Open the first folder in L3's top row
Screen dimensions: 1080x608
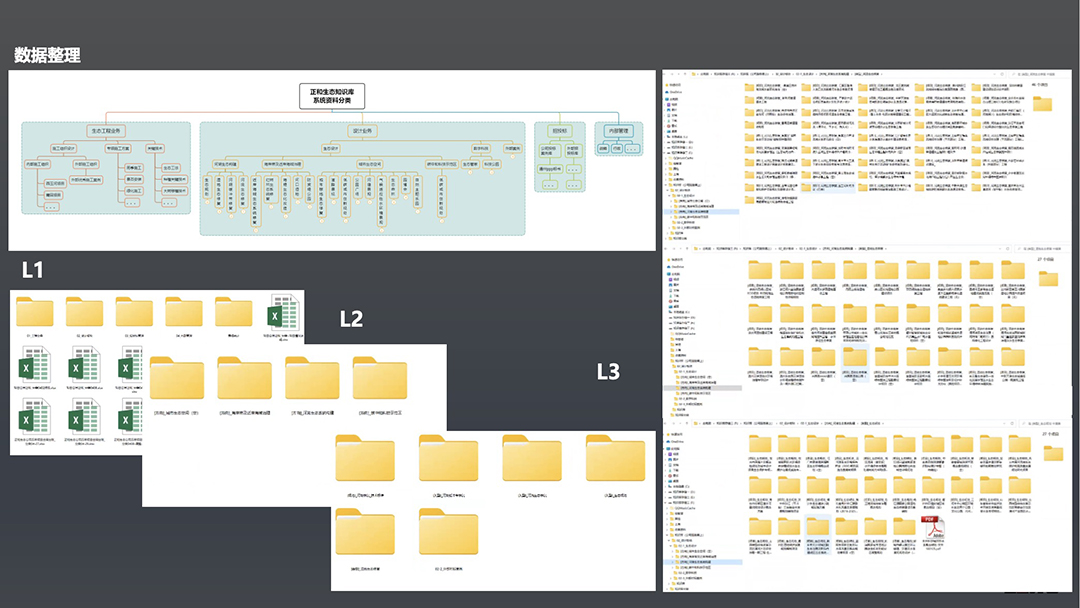click(365, 459)
